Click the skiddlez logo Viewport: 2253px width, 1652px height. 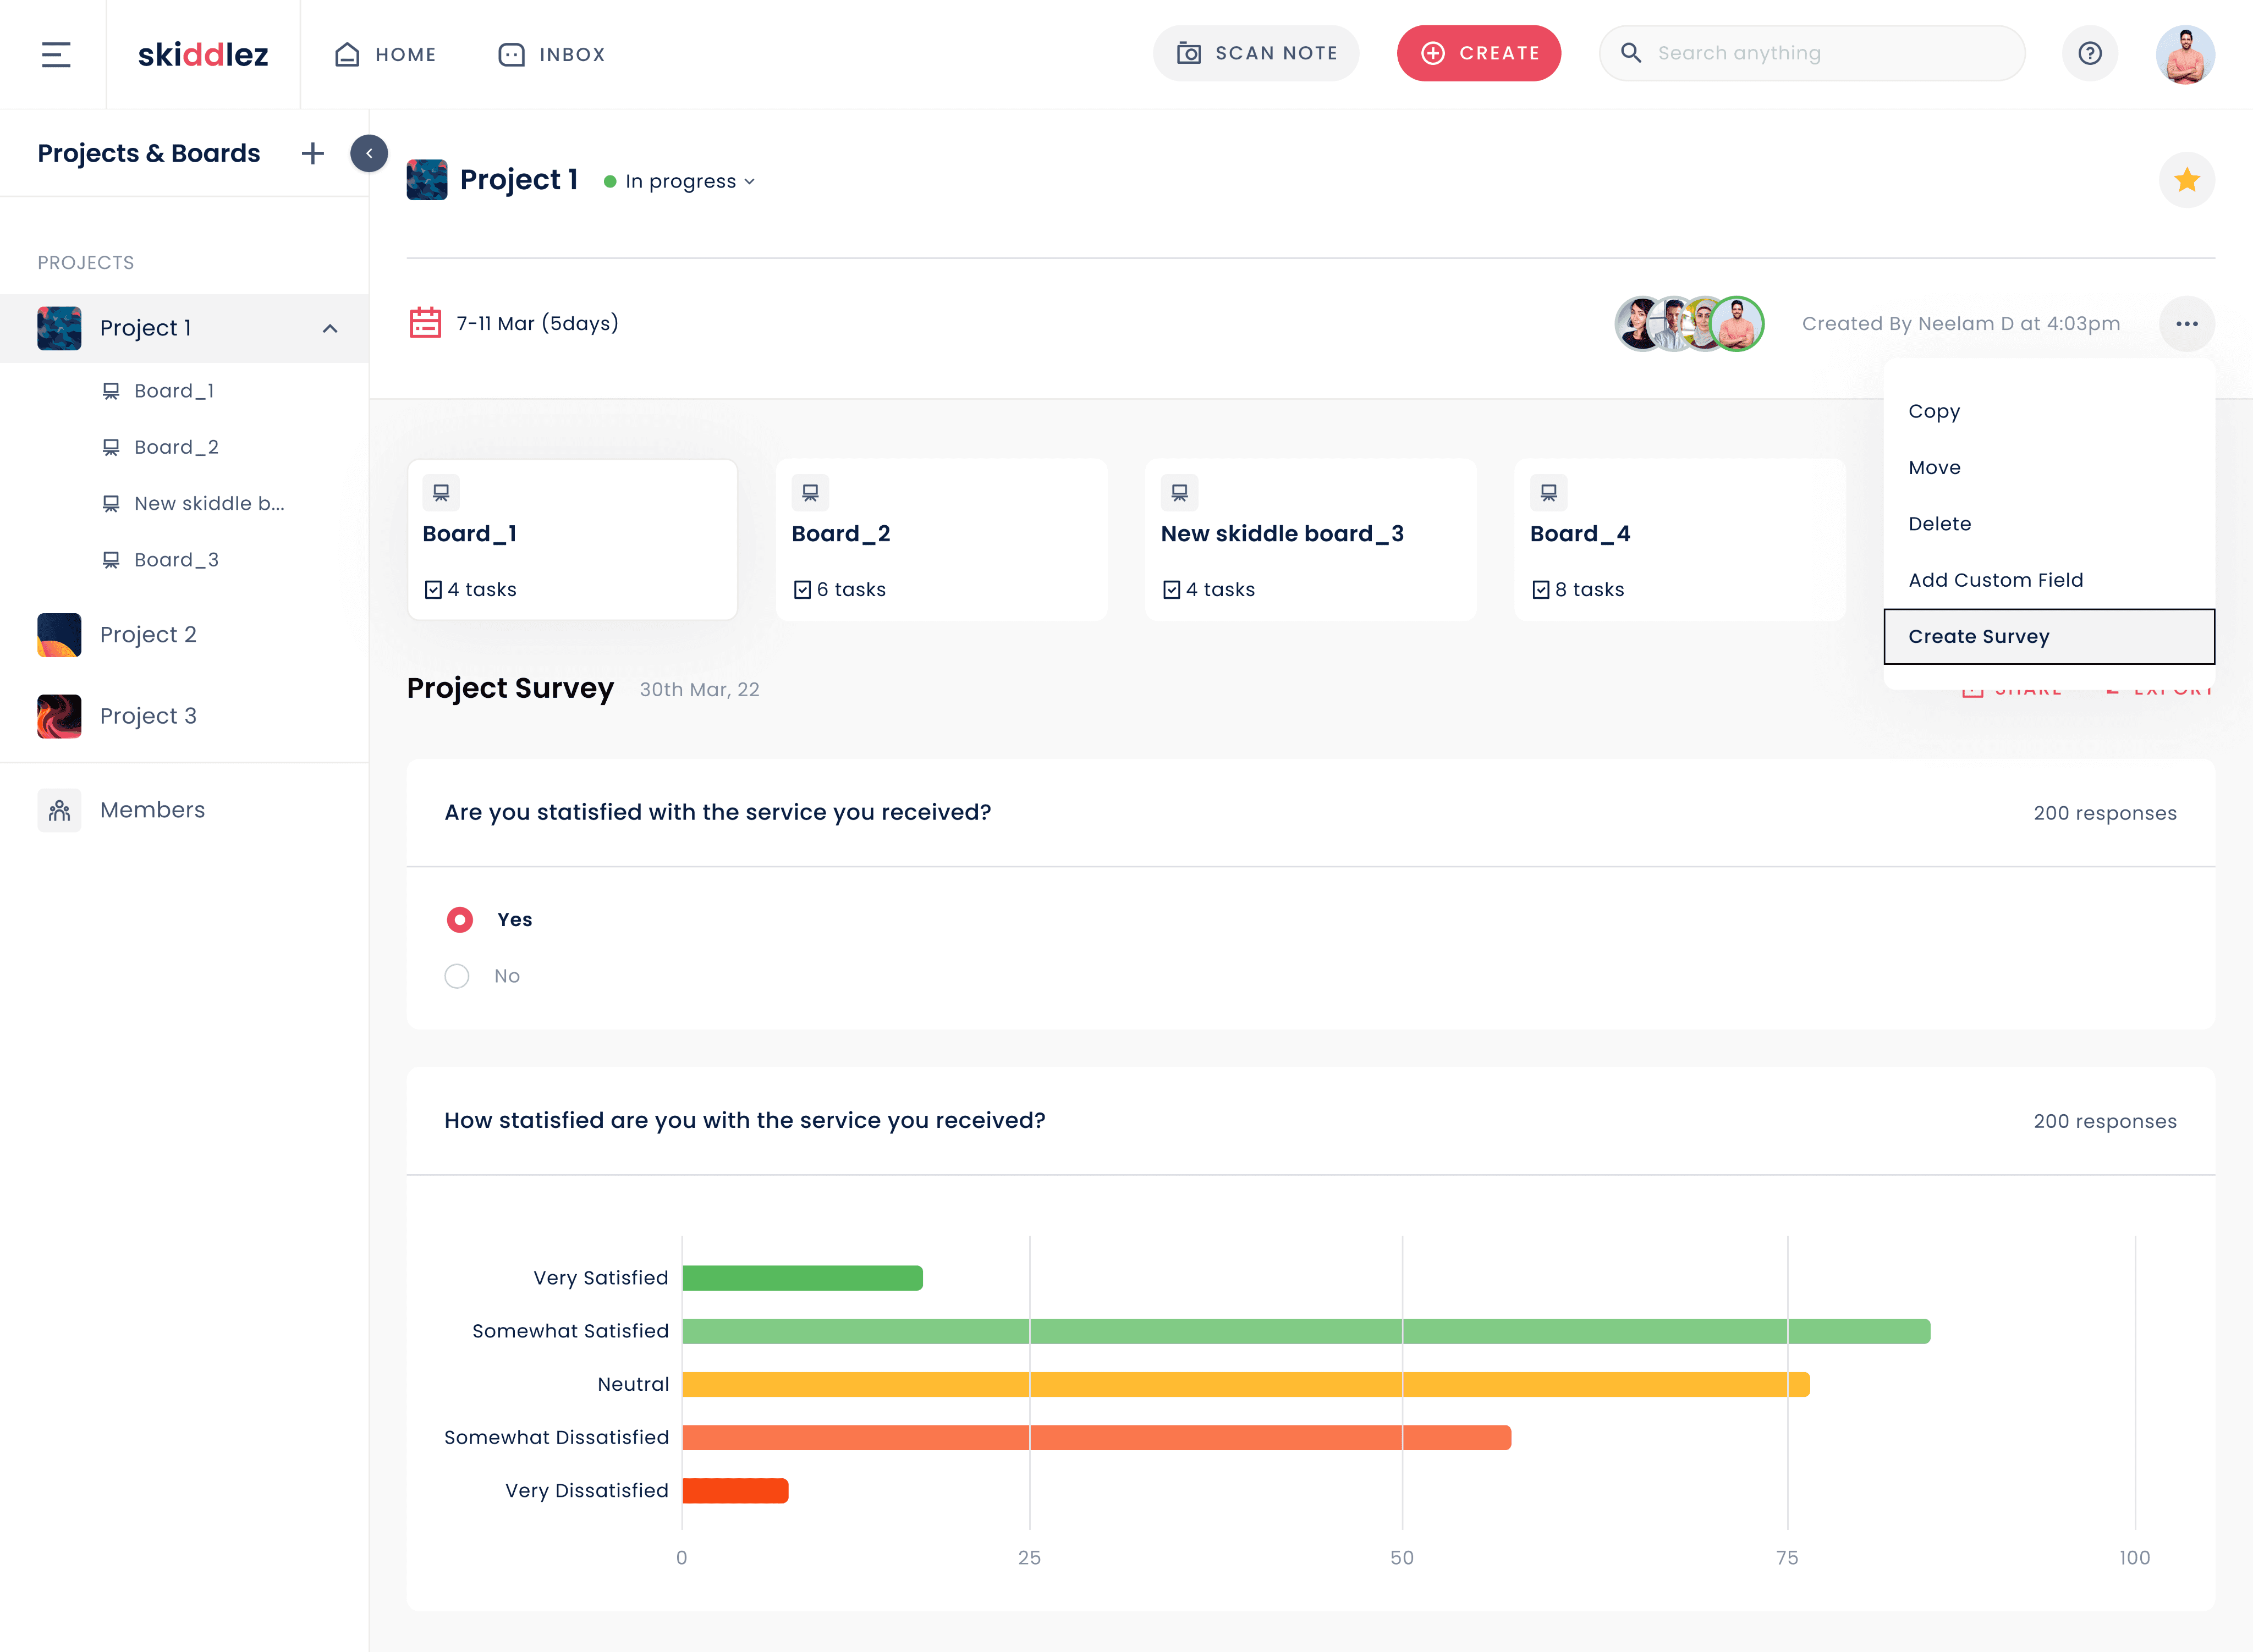pyautogui.click(x=203, y=54)
